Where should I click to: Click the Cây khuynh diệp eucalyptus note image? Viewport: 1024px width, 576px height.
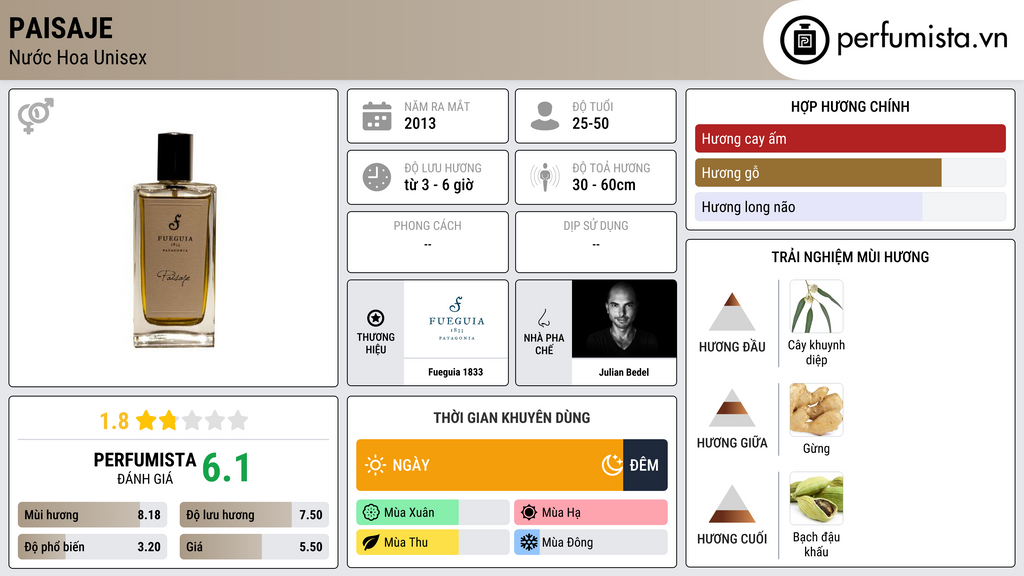click(816, 306)
